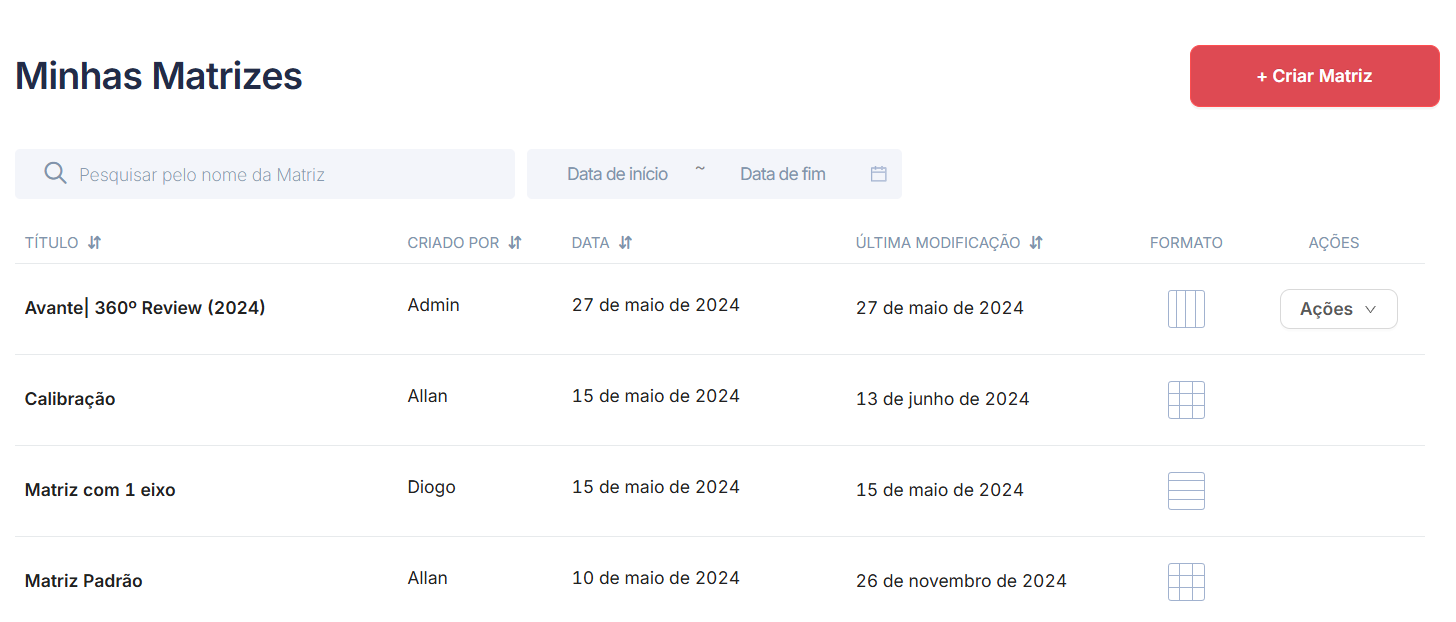Sort by Título using sort arrows icon
Viewport: 1456px width, 622px height.
click(95, 243)
